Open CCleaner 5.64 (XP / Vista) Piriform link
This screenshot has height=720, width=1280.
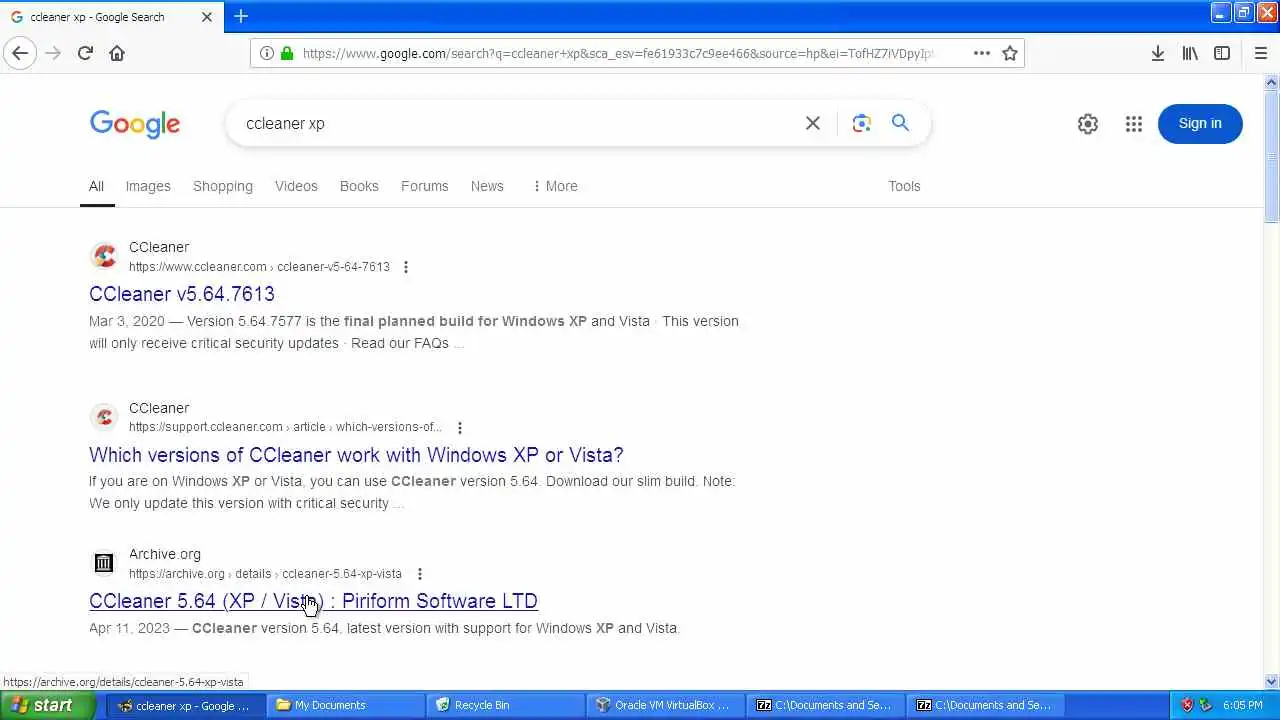(x=313, y=601)
